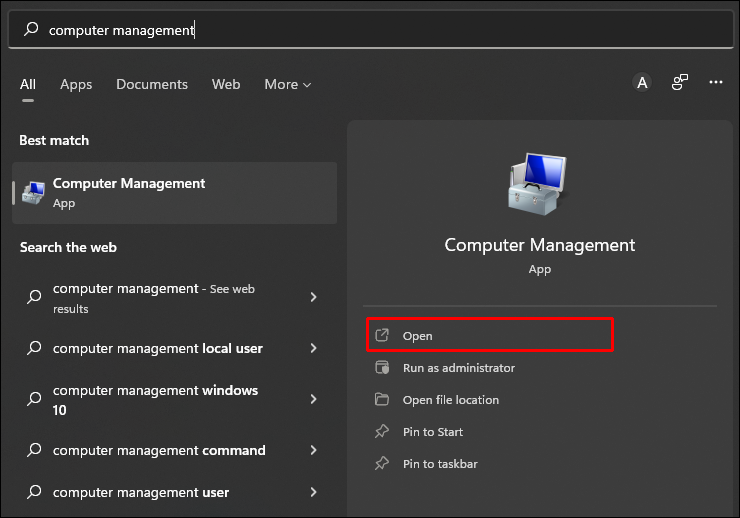The width and height of the screenshot is (740, 518).
Task: Click the pin icon beside Pin to Start
Action: point(381,432)
